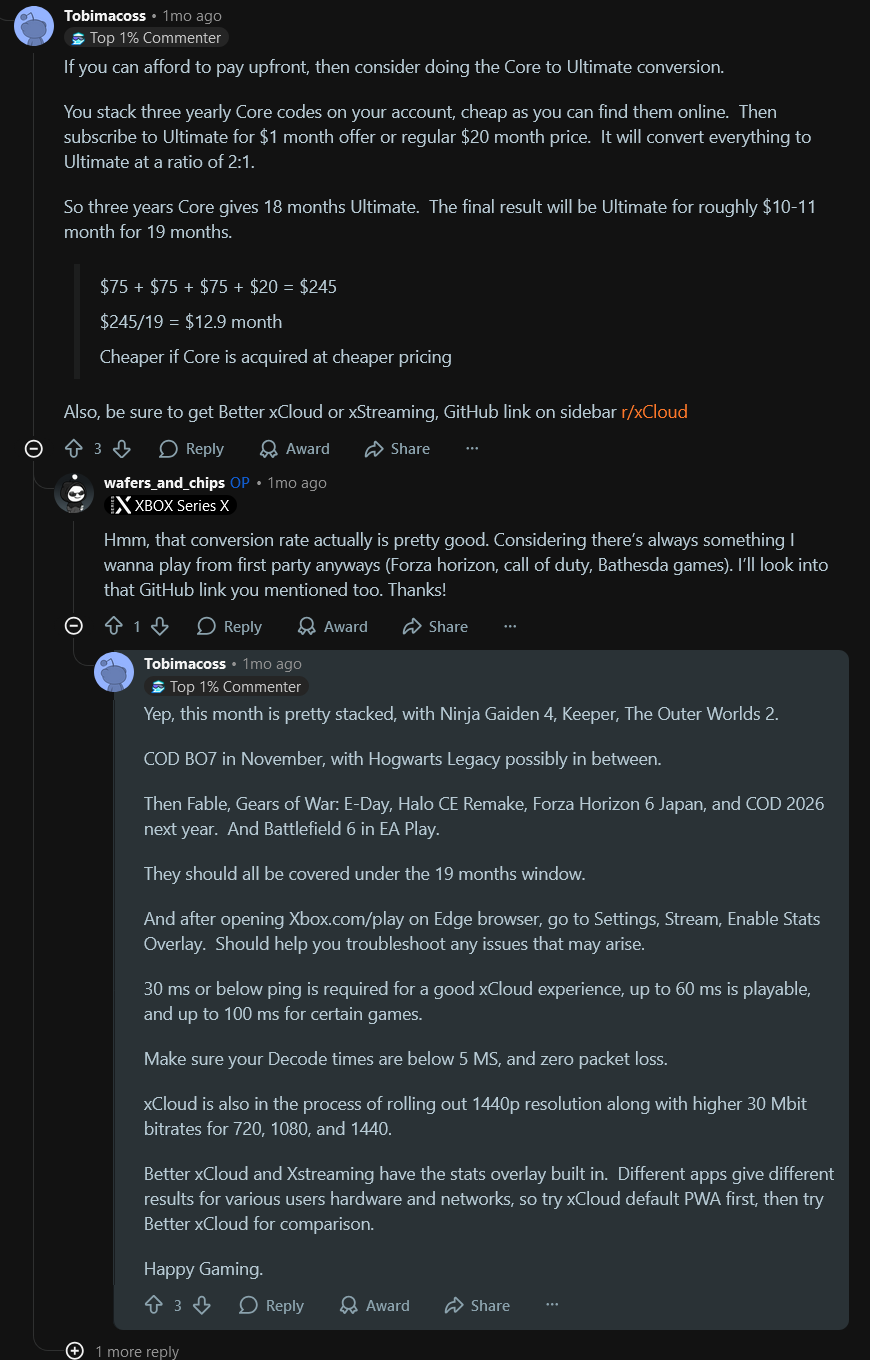Downvote the highlighted 'Happy Gaming' comment
Image resolution: width=870 pixels, height=1360 pixels.
(x=201, y=1305)
